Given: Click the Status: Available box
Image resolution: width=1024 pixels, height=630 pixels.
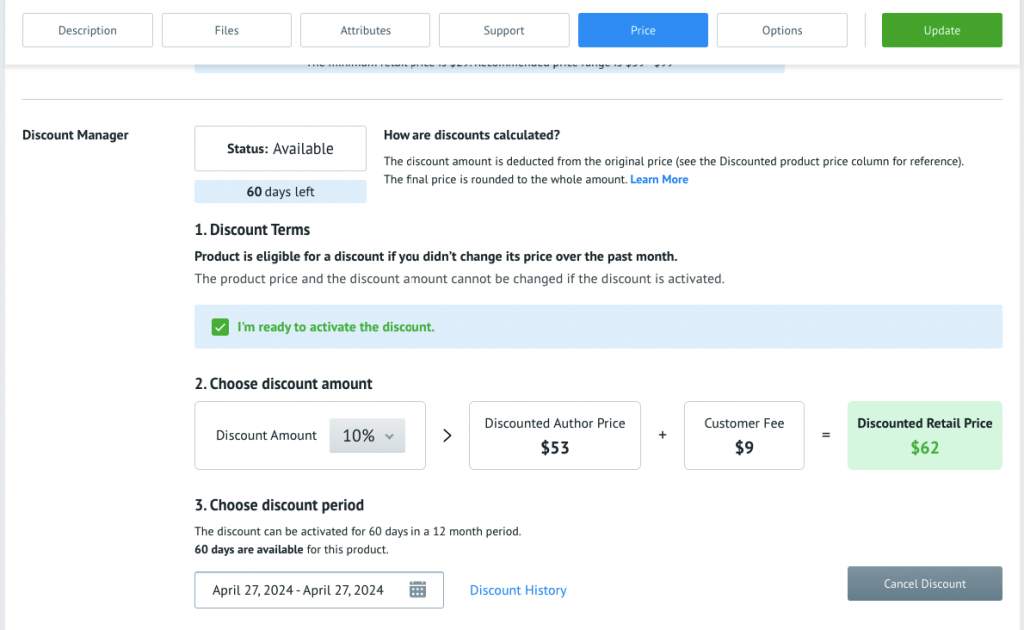Looking at the screenshot, I should click(280, 149).
